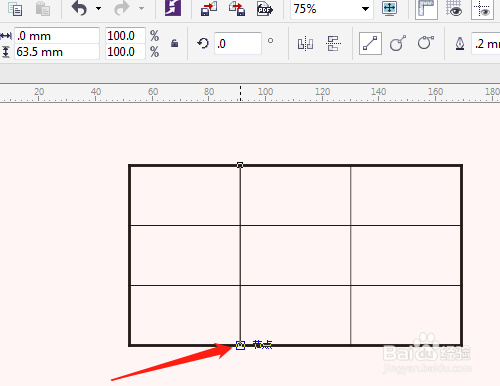
Task: Click the 100 mark on the ruler
Action: [x=265, y=91]
